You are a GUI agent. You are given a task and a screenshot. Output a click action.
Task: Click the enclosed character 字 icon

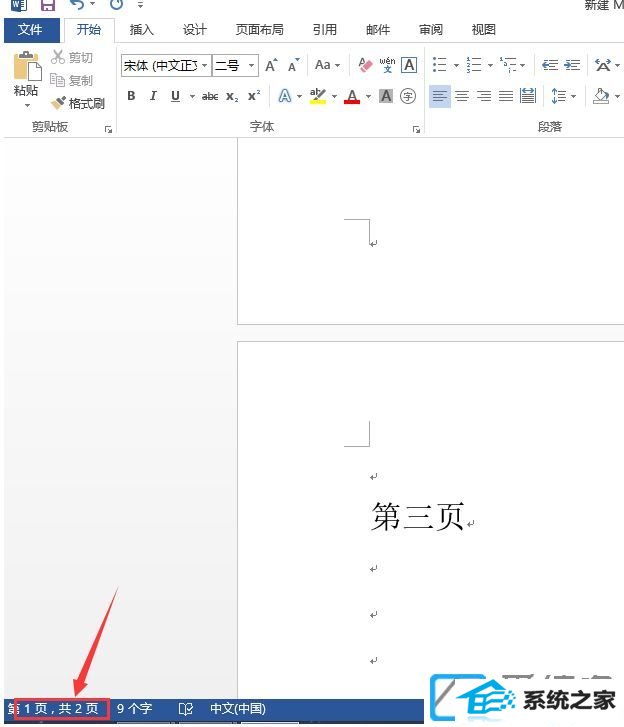408,96
